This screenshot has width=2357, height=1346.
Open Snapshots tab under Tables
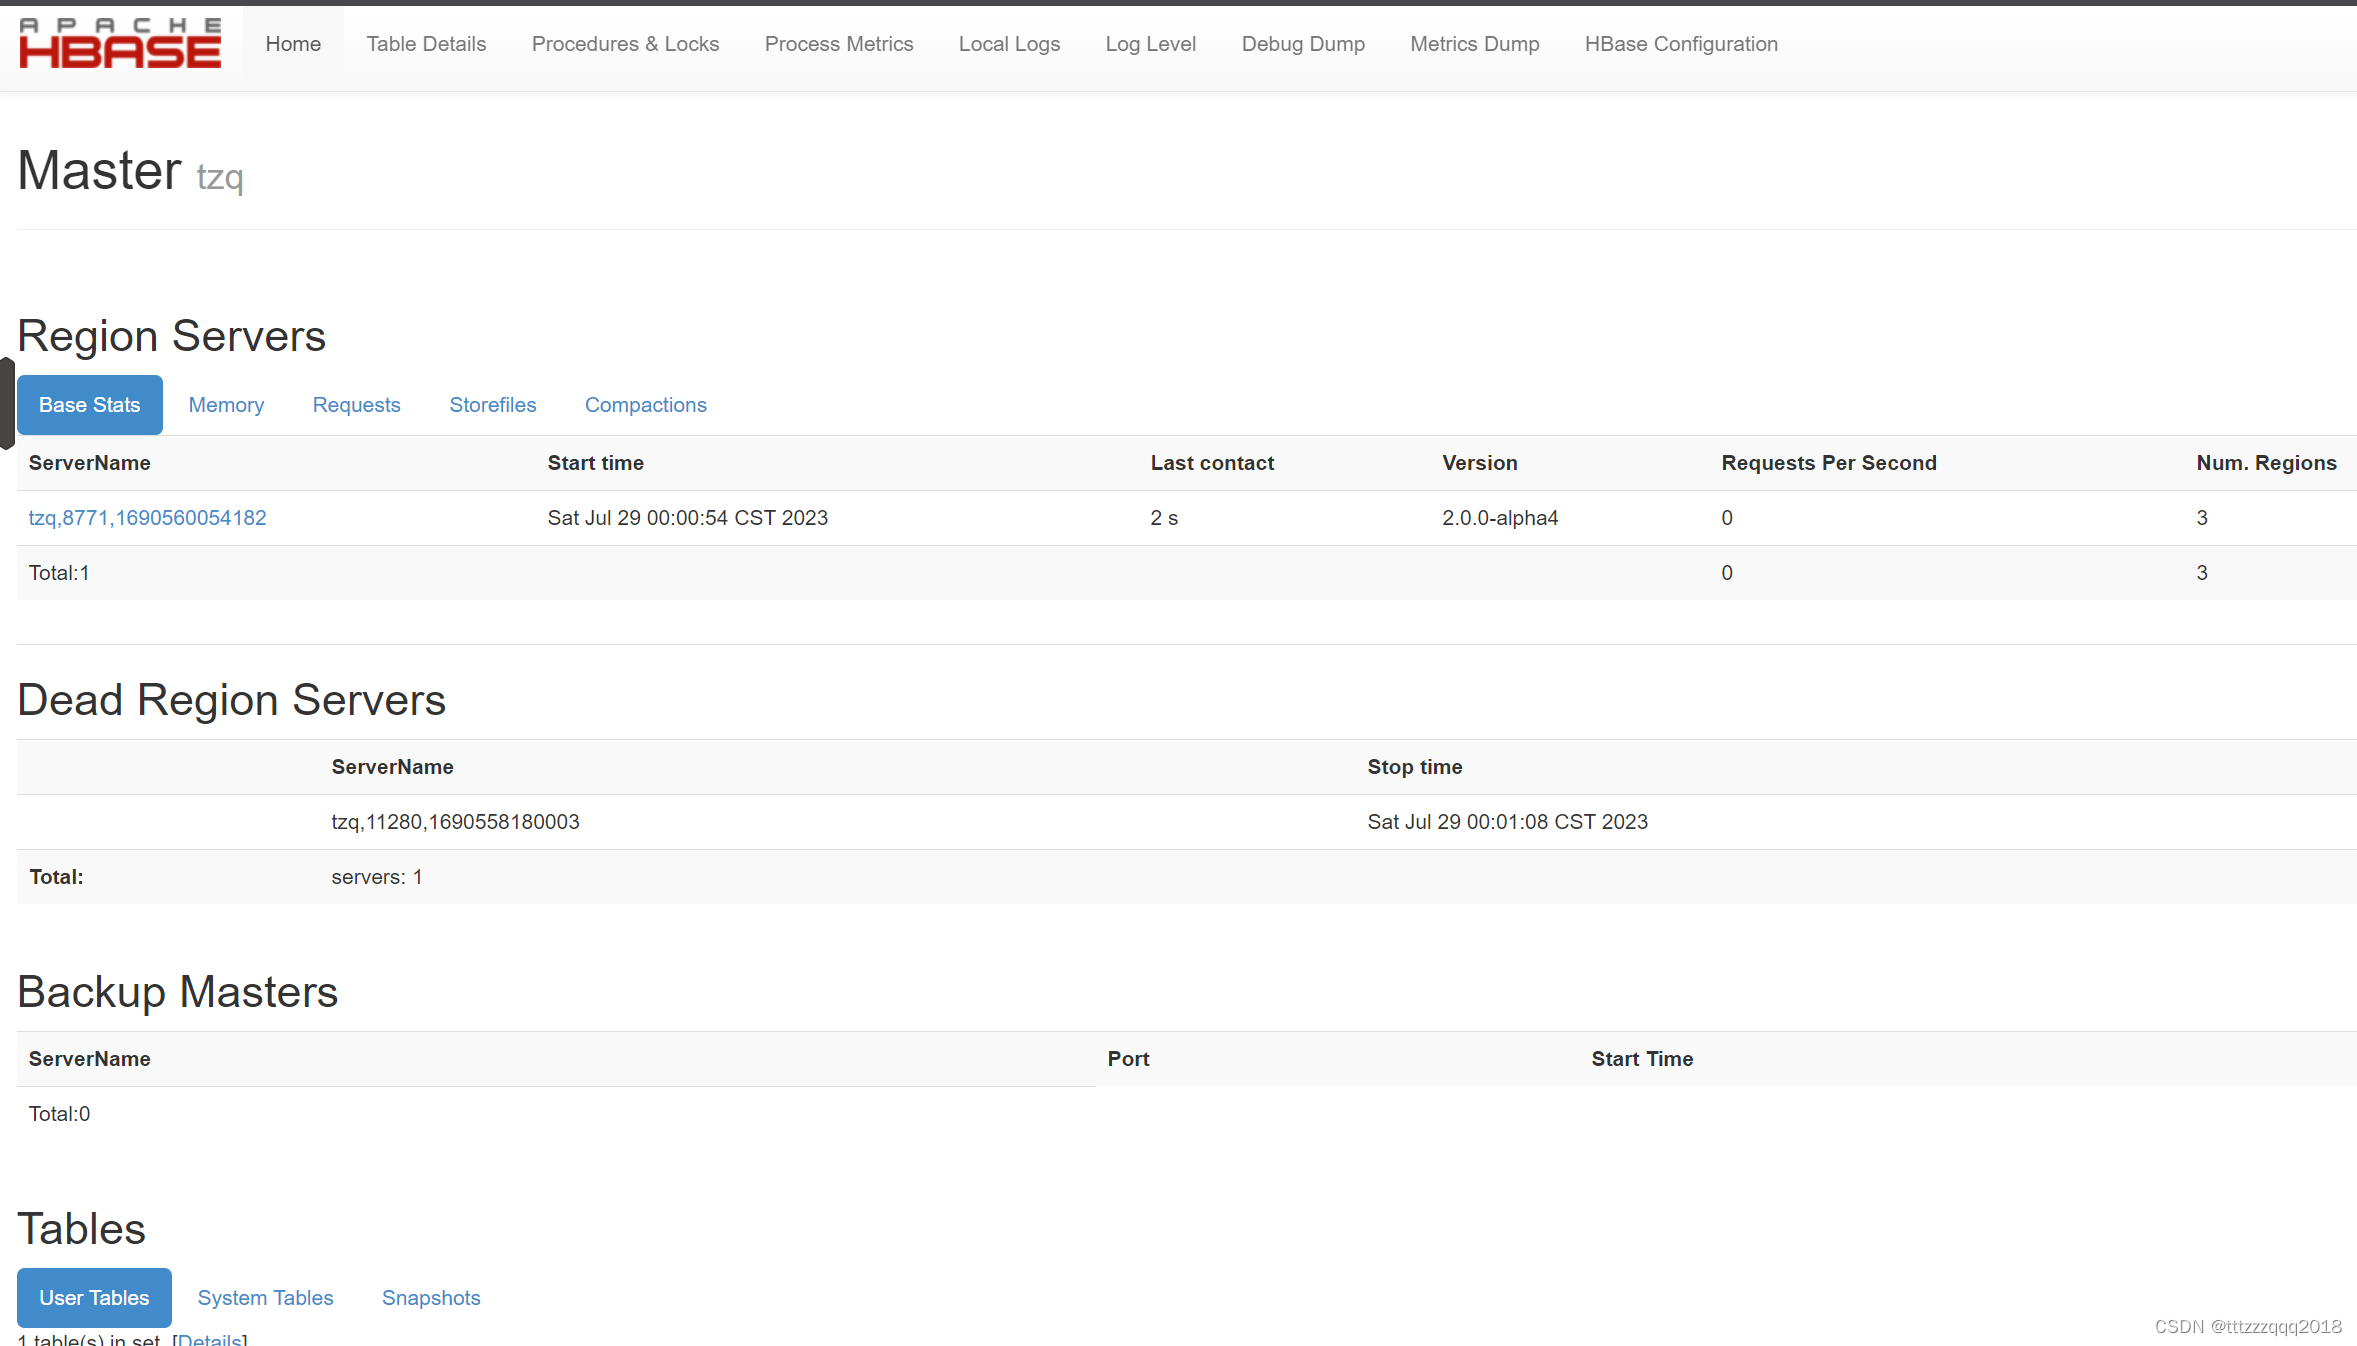[431, 1296]
